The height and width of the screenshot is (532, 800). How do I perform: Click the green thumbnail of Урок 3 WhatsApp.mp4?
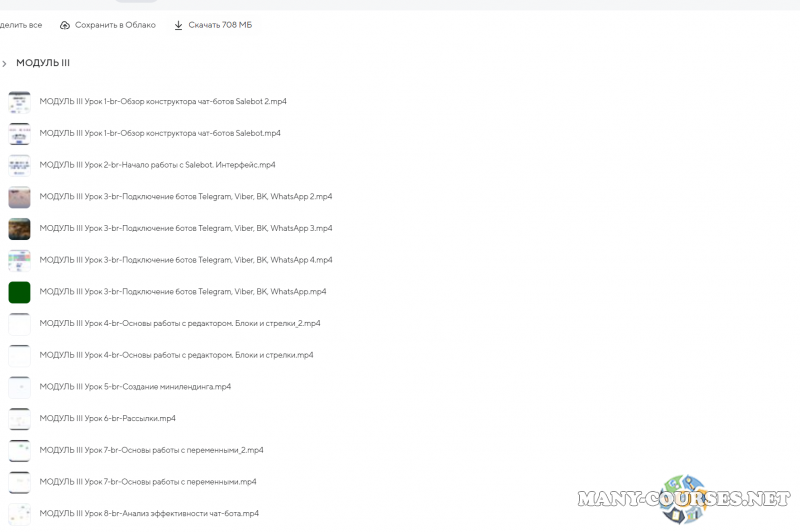coord(19,292)
